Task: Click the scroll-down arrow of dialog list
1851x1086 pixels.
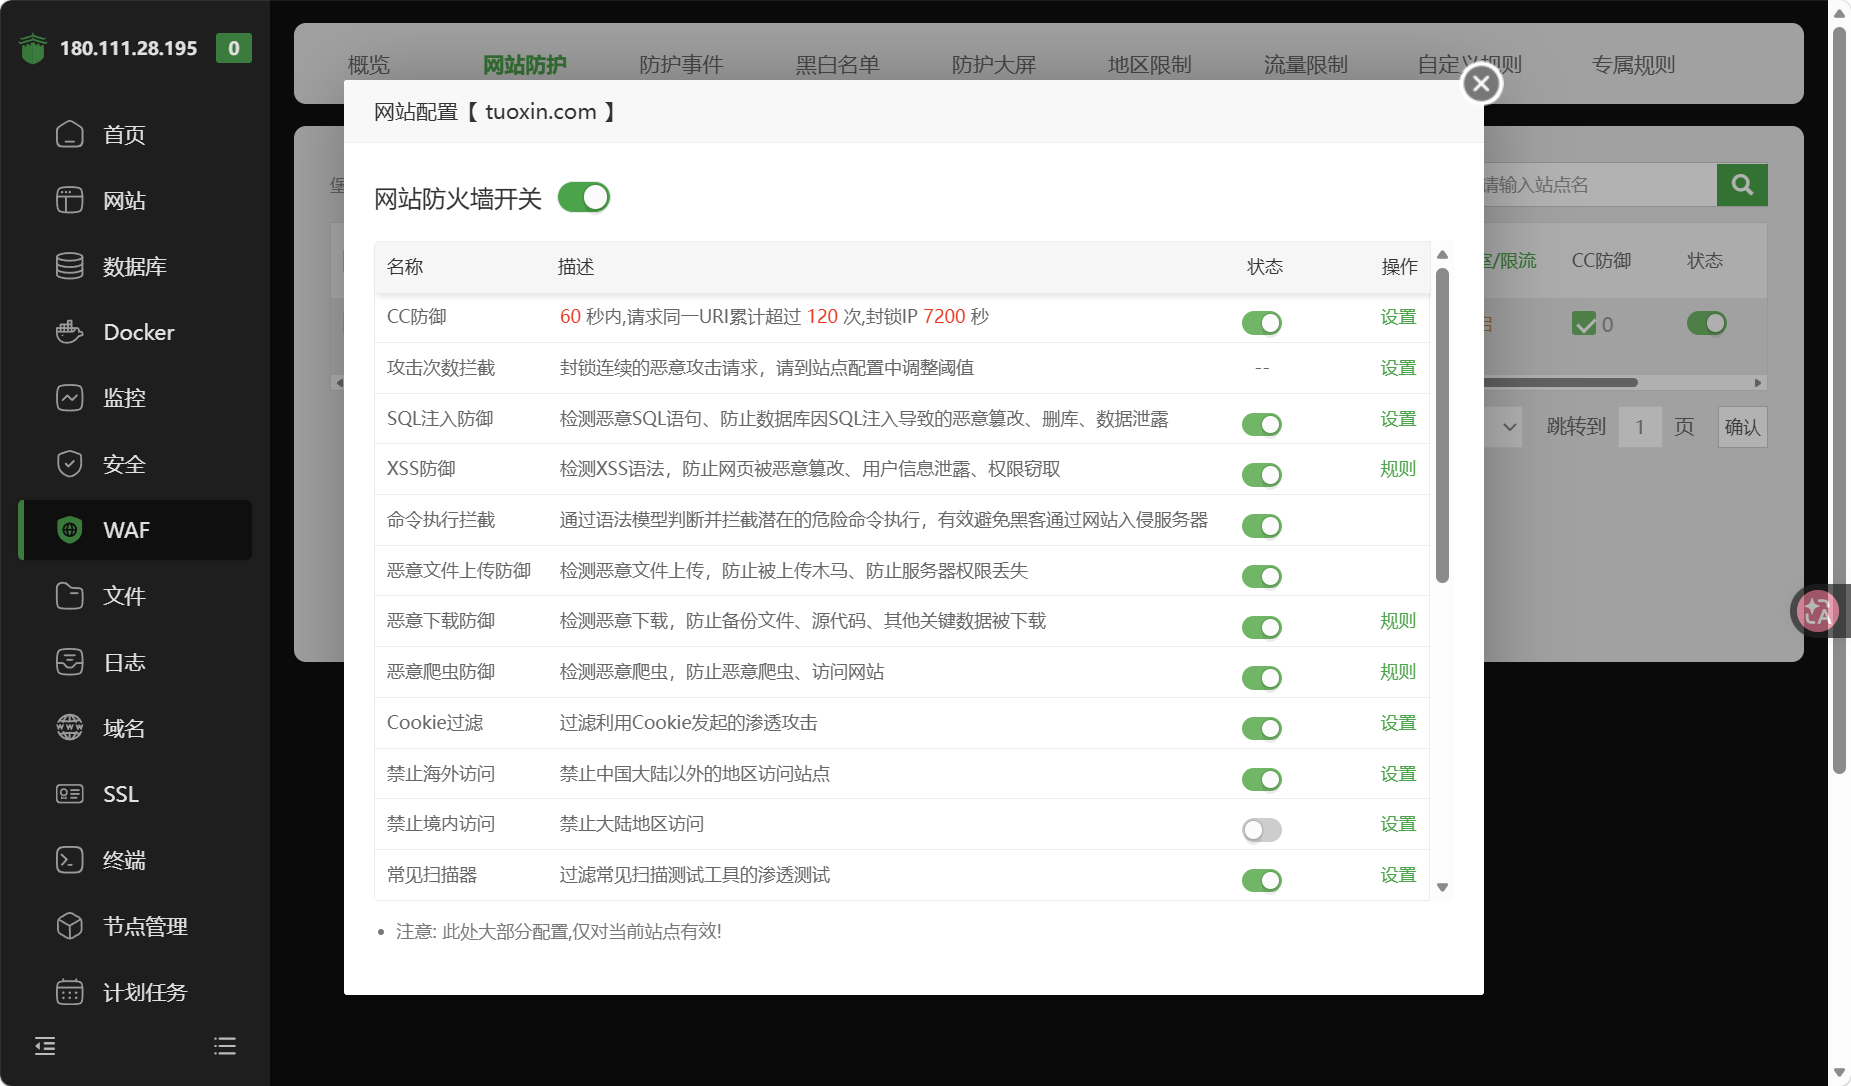Action: 1442,887
